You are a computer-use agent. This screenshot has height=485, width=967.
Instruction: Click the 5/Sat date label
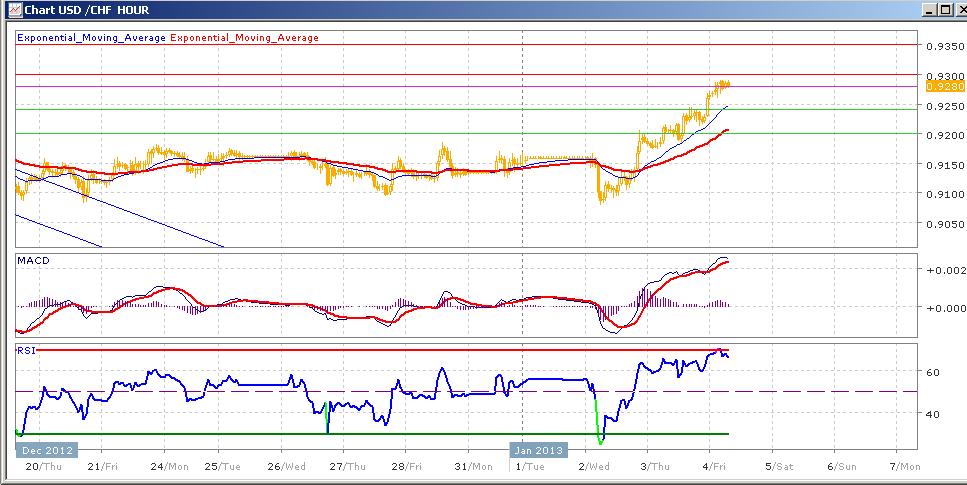click(x=779, y=466)
